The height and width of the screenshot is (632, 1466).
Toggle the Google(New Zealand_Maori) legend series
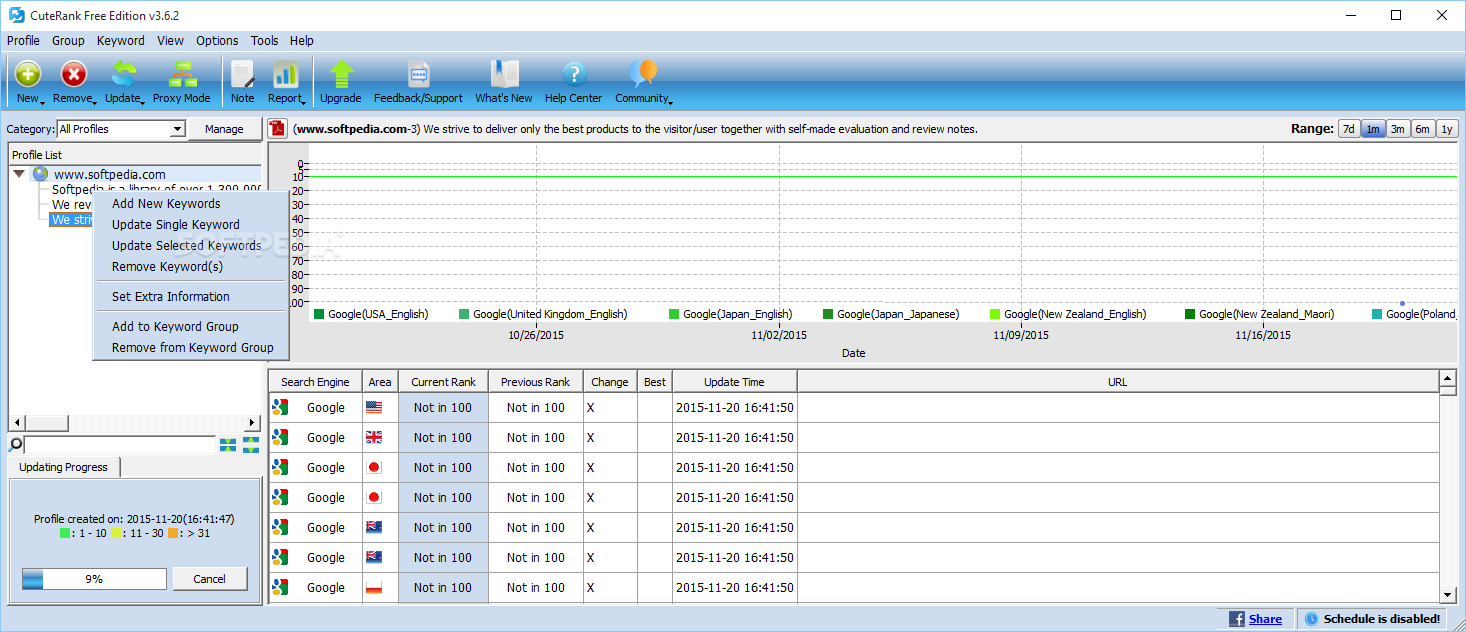point(1260,314)
